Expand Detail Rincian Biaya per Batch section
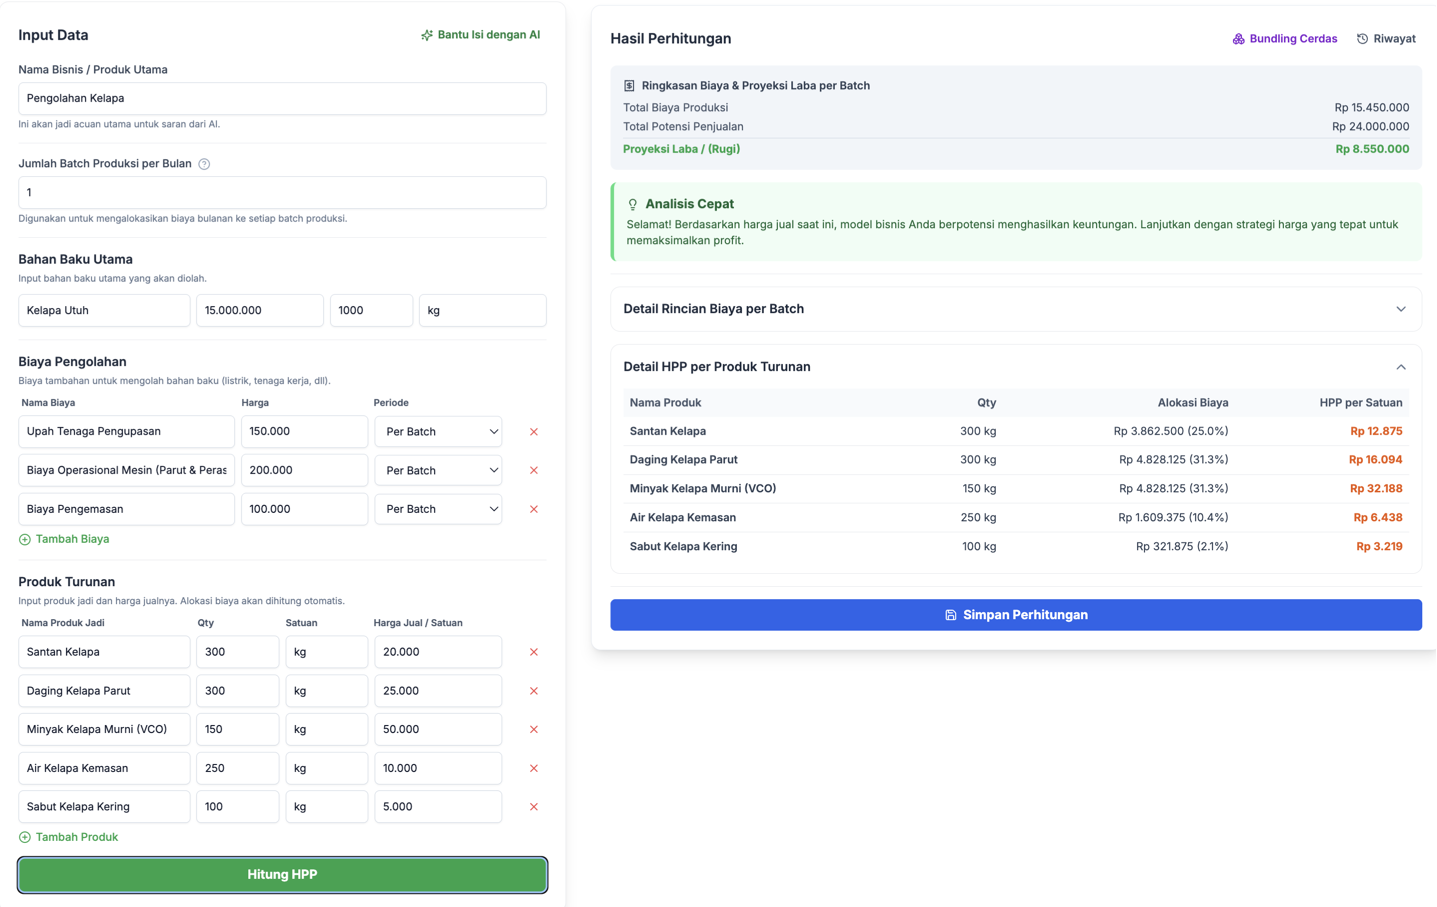The image size is (1437, 907). coord(1015,309)
